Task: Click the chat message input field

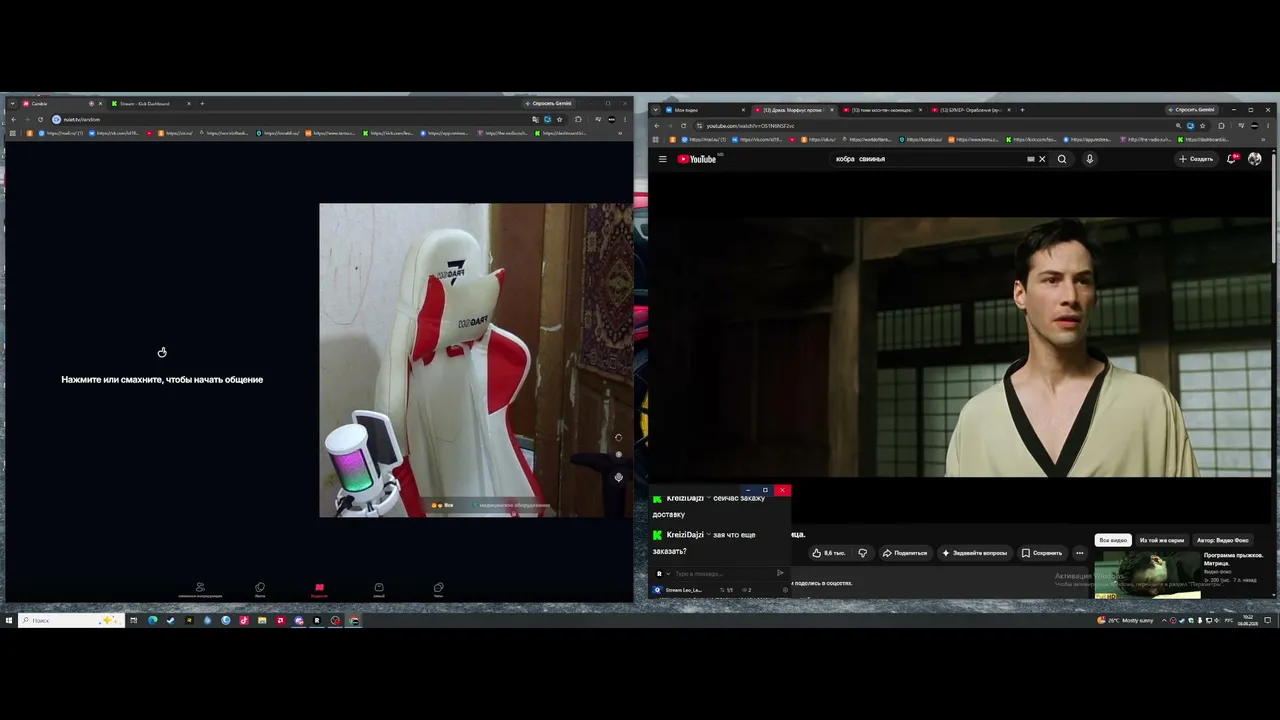Action: click(x=722, y=574)
